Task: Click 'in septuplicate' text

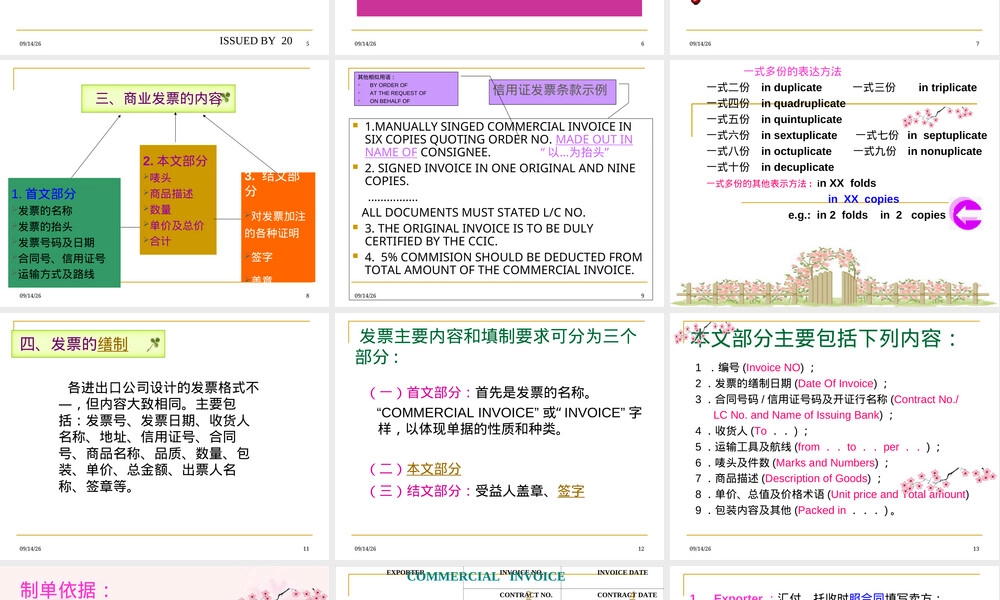Action: point(947,135)
